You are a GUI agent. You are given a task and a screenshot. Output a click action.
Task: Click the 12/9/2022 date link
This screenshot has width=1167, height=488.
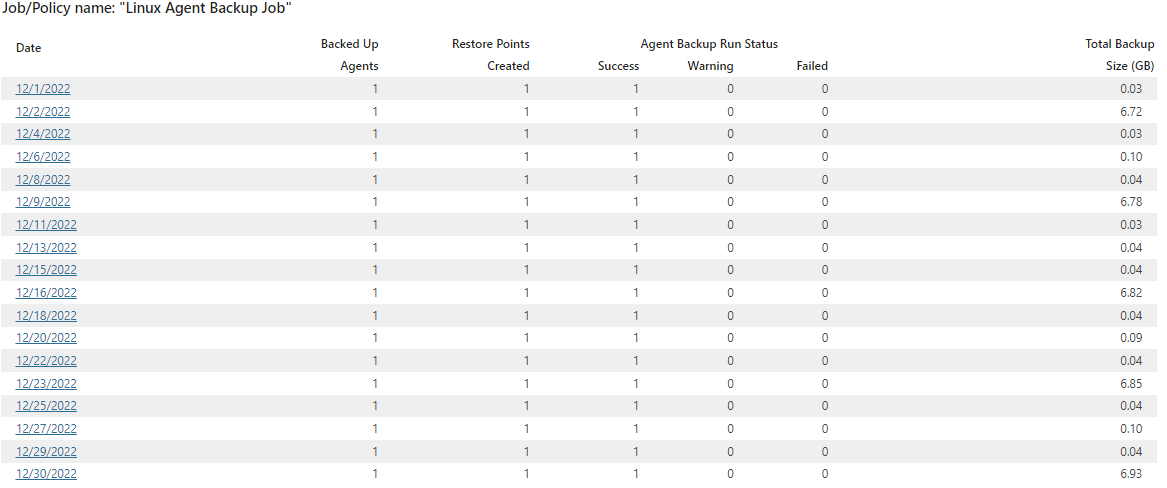(x=43, y=202)
